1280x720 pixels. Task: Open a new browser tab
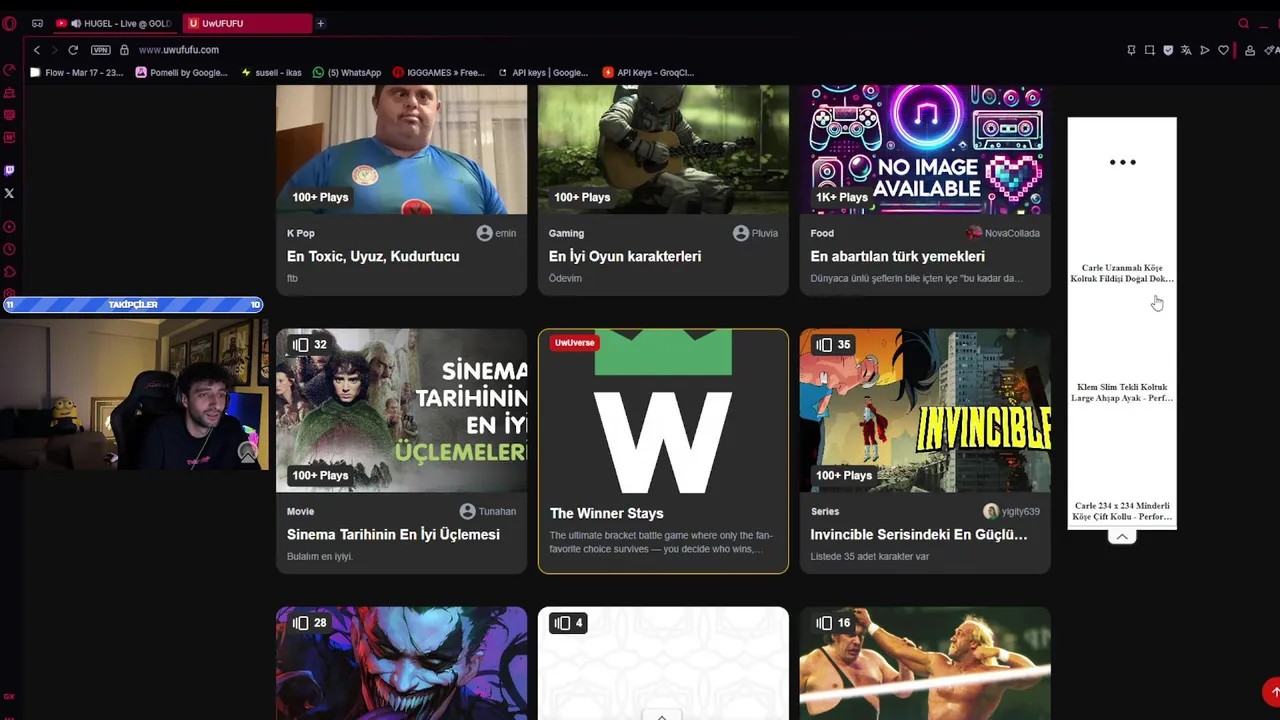tap(320, 23)
